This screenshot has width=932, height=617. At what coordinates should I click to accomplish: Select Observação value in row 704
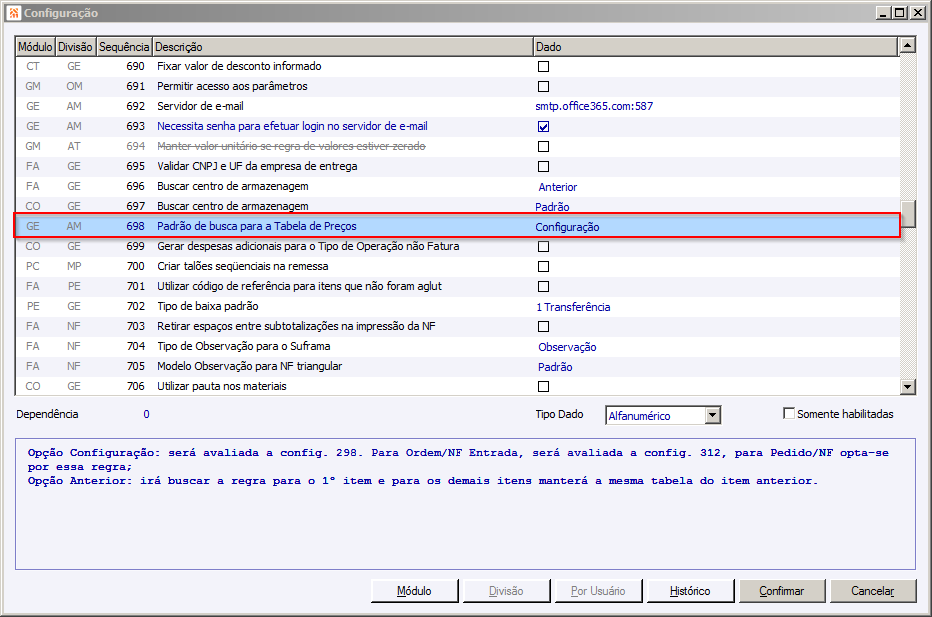pos(567,347)
